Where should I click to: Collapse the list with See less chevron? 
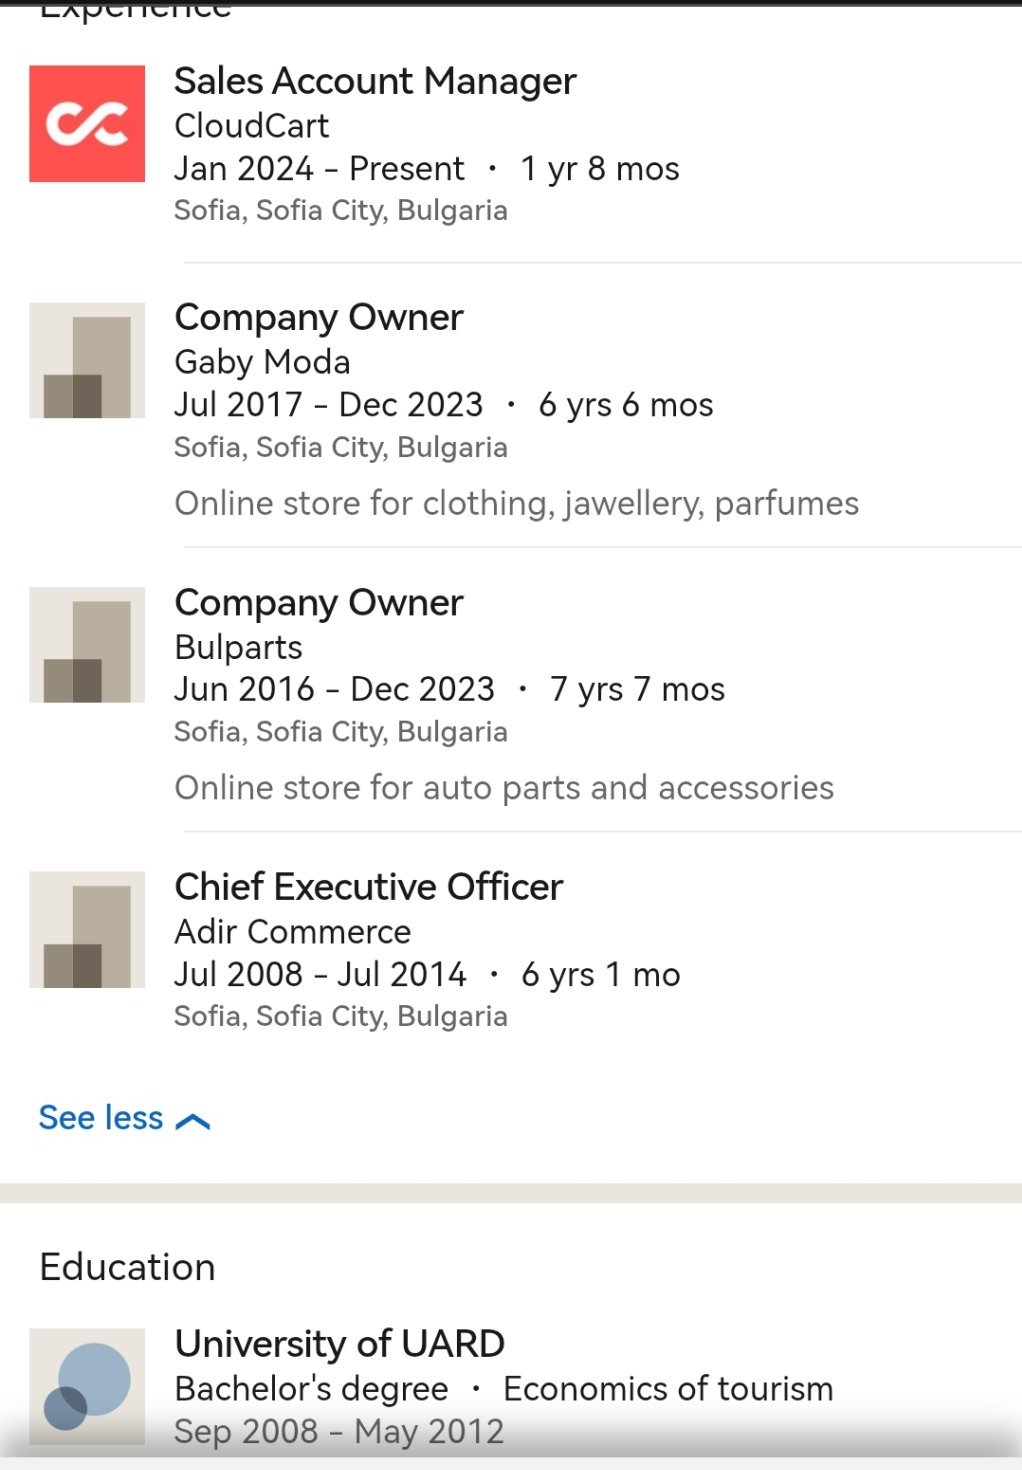[x=193, y=1121]
